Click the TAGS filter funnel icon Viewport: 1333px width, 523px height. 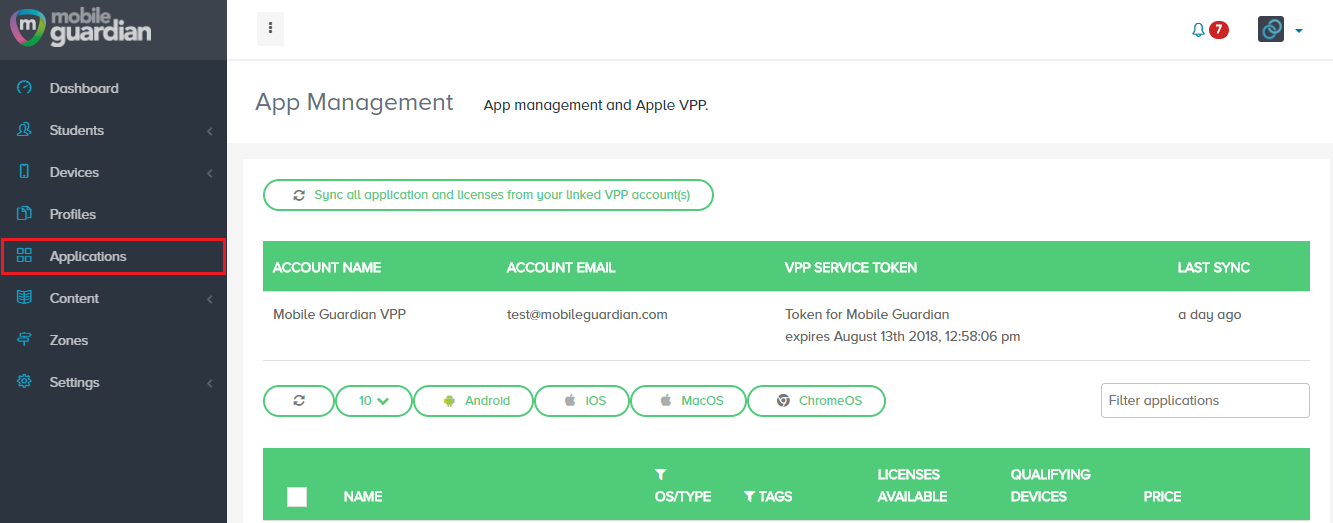click(x=749, y=496)
